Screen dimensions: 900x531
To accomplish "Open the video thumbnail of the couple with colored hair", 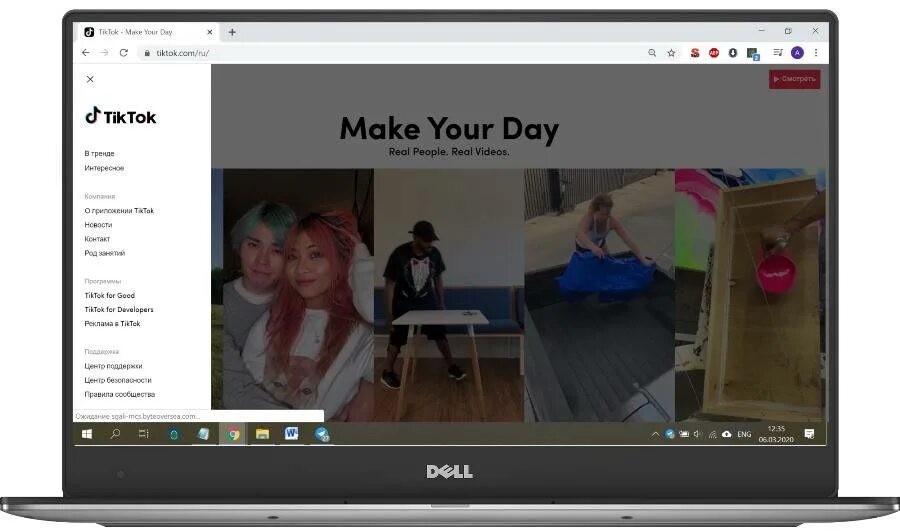I will tap(298, 295).
